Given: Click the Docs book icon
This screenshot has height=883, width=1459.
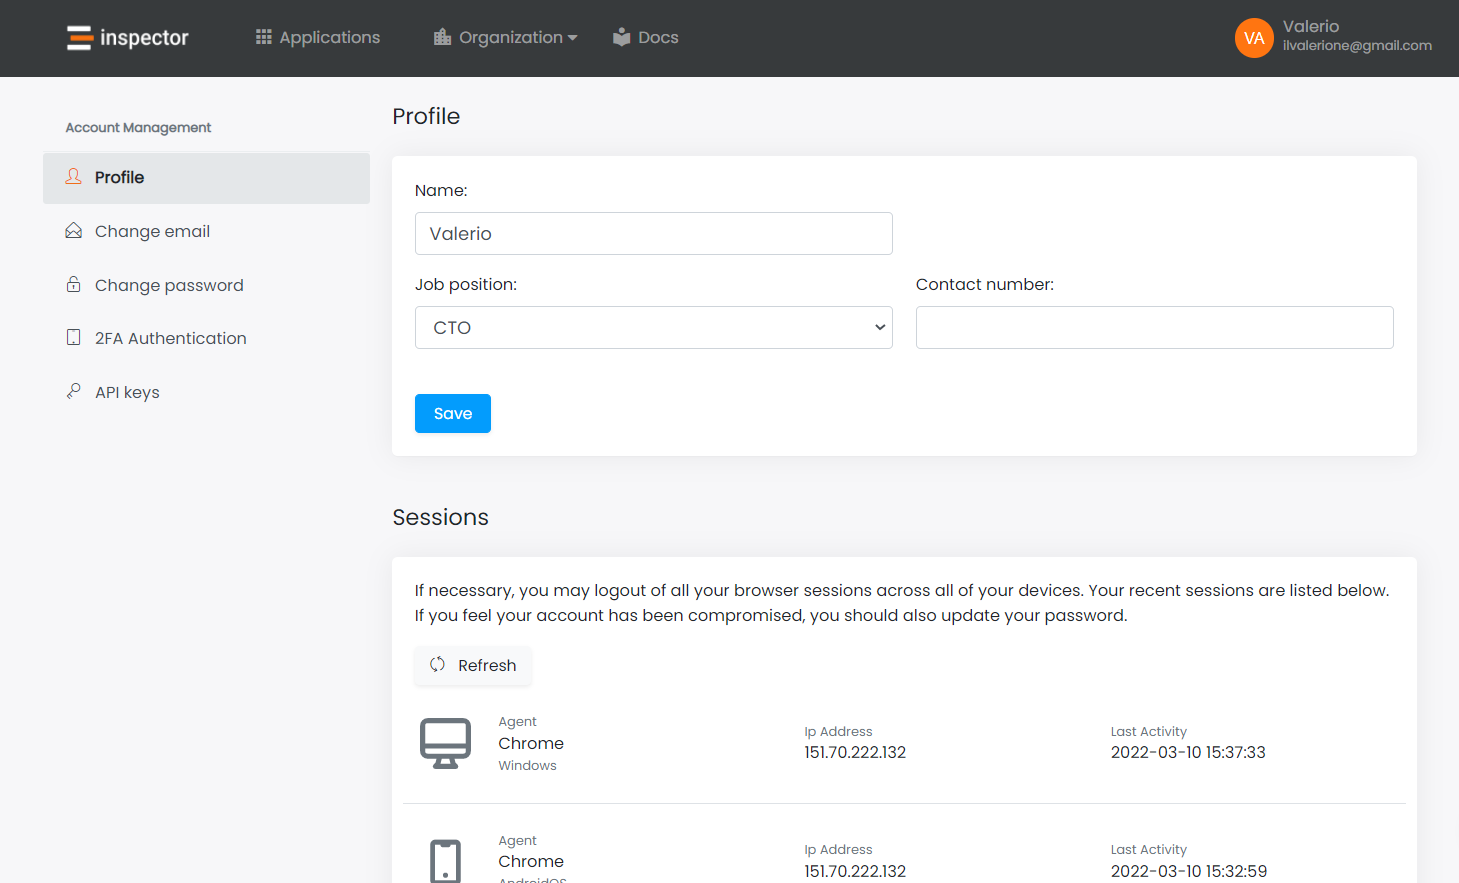Looking at the screenshot, I should coord(622,37).
